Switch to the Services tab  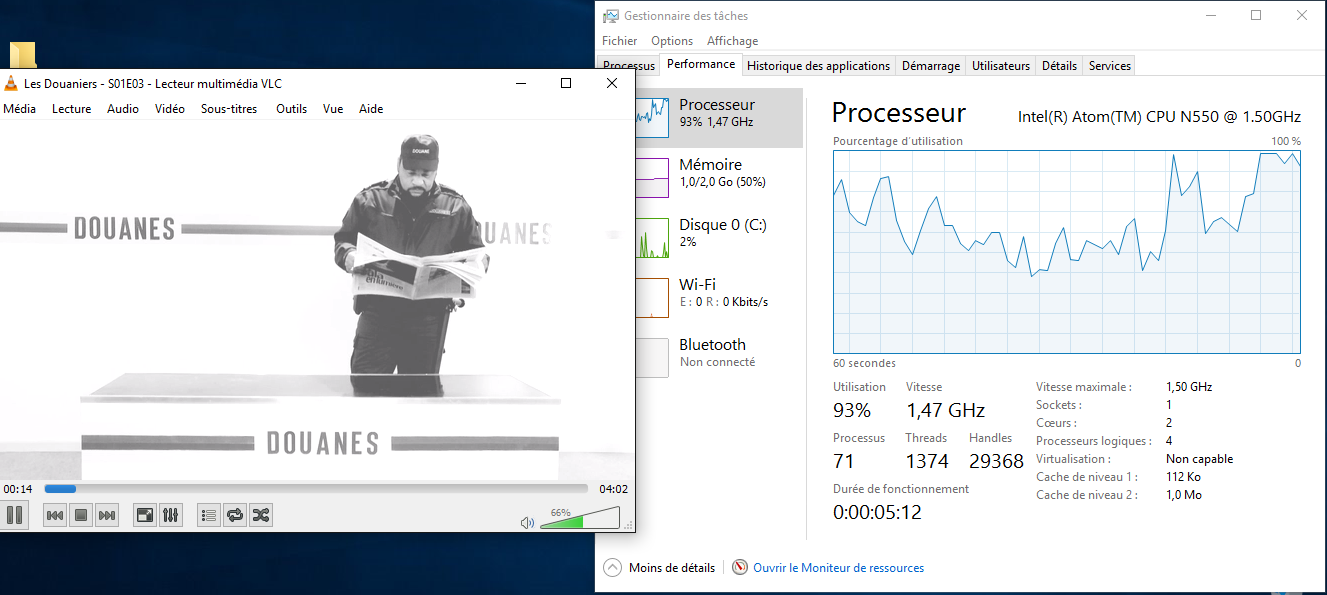pos(1109,66)
